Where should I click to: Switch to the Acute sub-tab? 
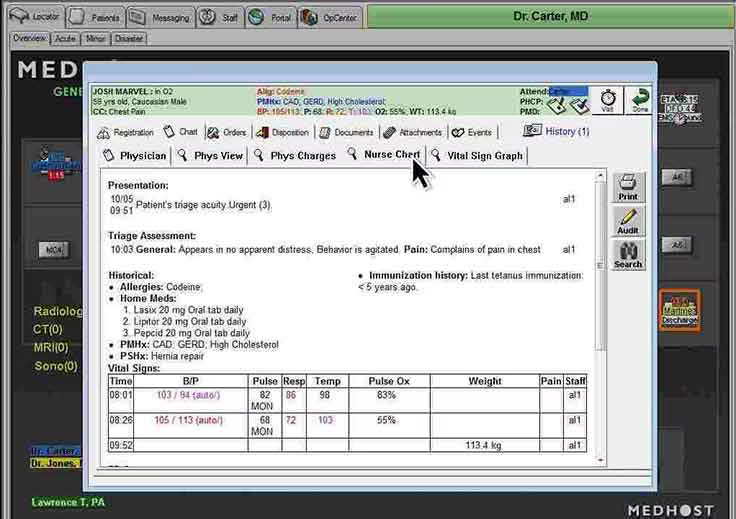click(x=65, y=38)
